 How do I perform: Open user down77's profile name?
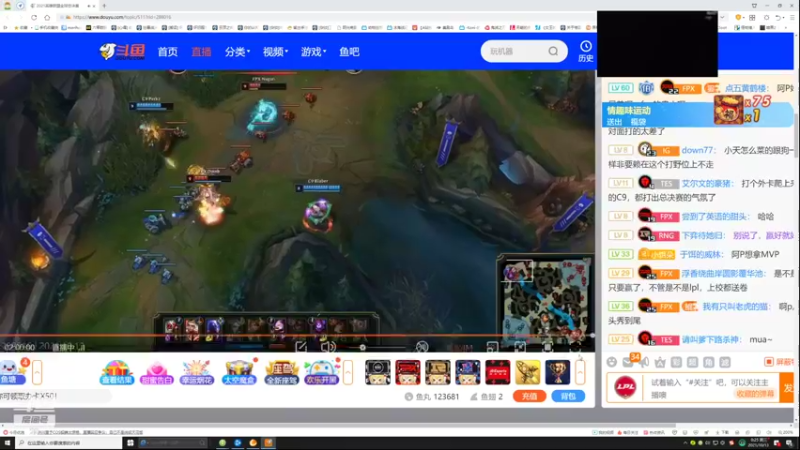[x=698, y=151]
